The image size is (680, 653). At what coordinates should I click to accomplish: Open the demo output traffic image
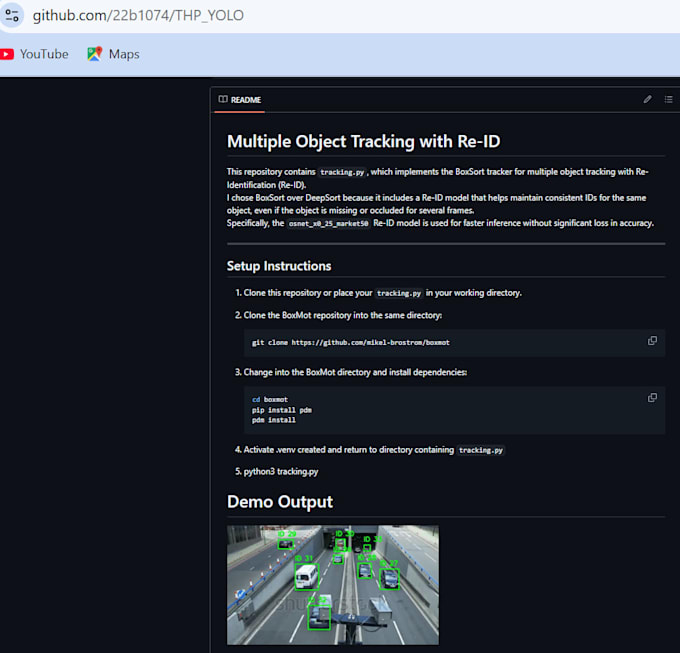click(333, 585)
